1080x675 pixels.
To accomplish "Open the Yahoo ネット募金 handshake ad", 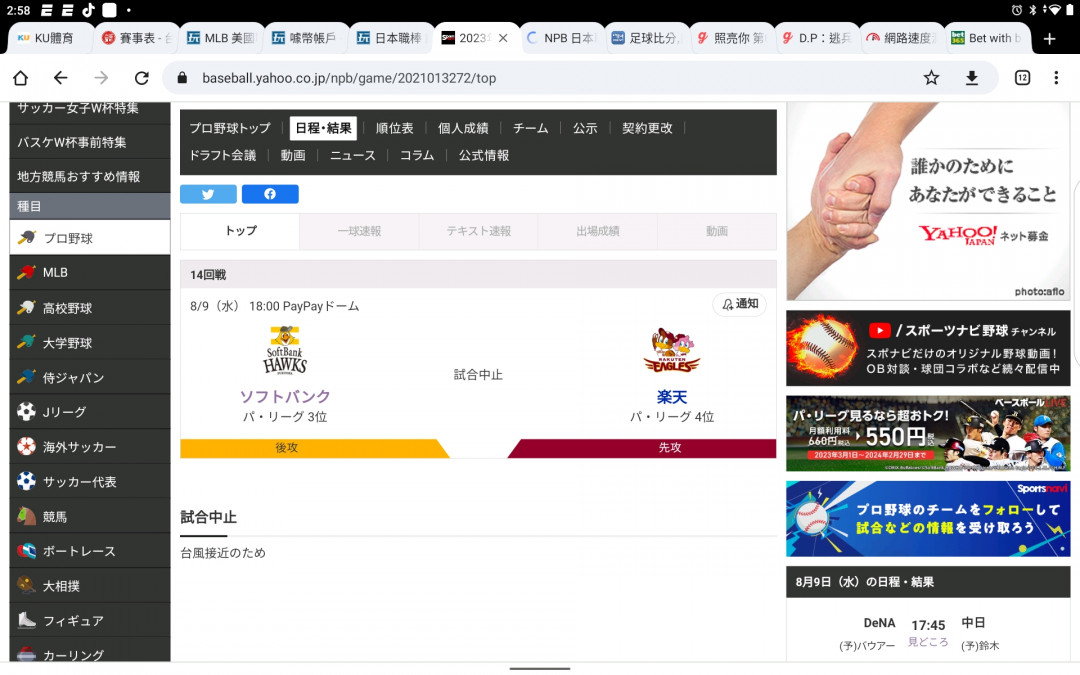I will 928,201.
